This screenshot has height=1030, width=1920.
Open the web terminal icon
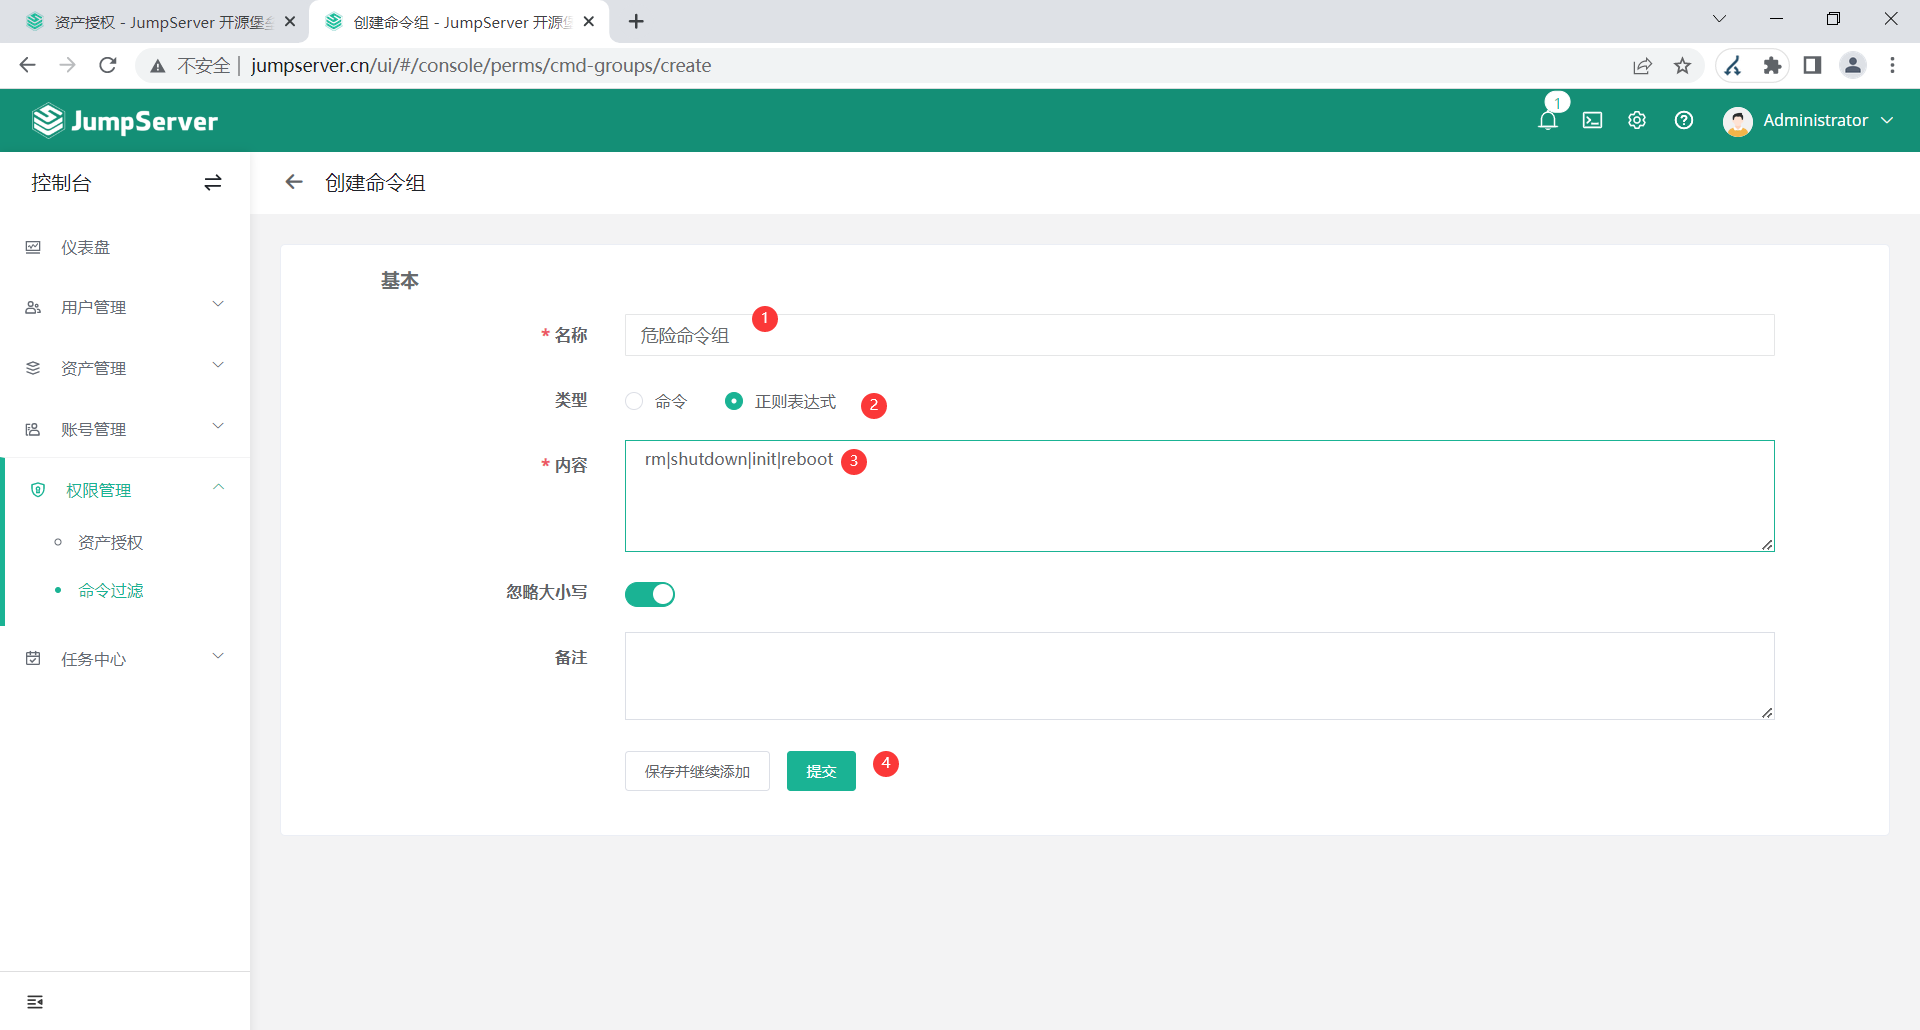pos(1592,121)
